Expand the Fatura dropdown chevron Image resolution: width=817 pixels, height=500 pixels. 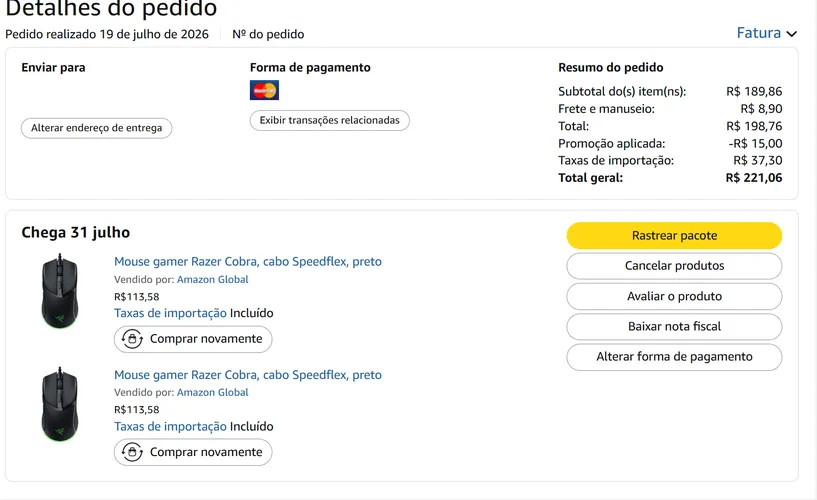tap(791, 34)
